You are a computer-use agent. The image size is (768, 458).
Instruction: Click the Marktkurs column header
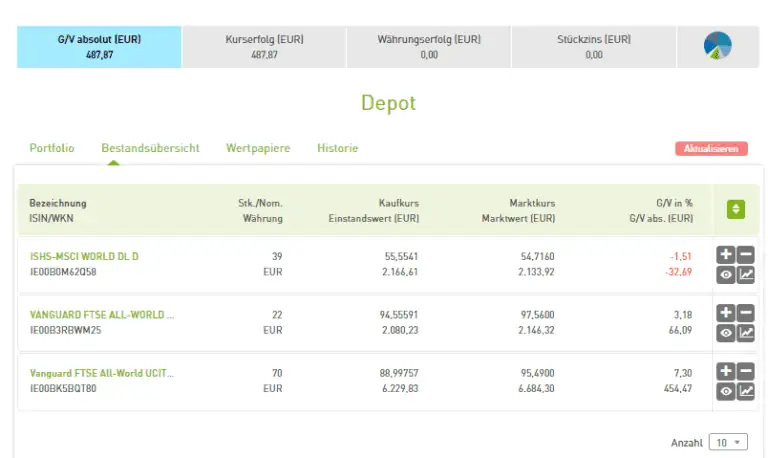tap(532, 203)
